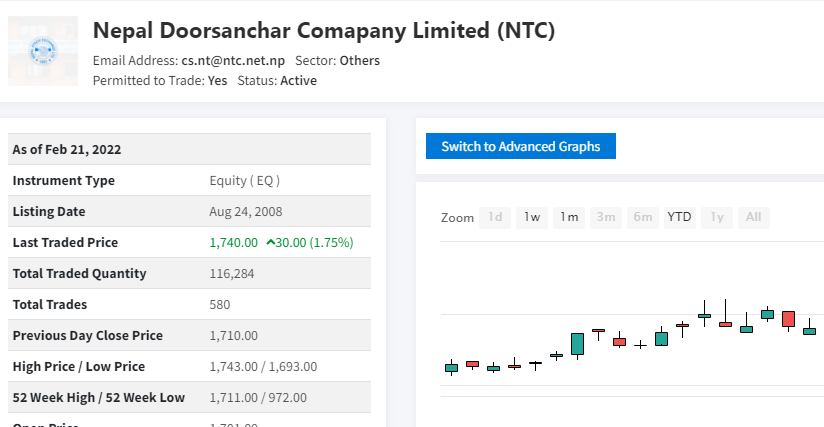Viewport: 824px width, 427px height.
Task: Click the green up arrow beside 30.00
Action: (271, 243)
